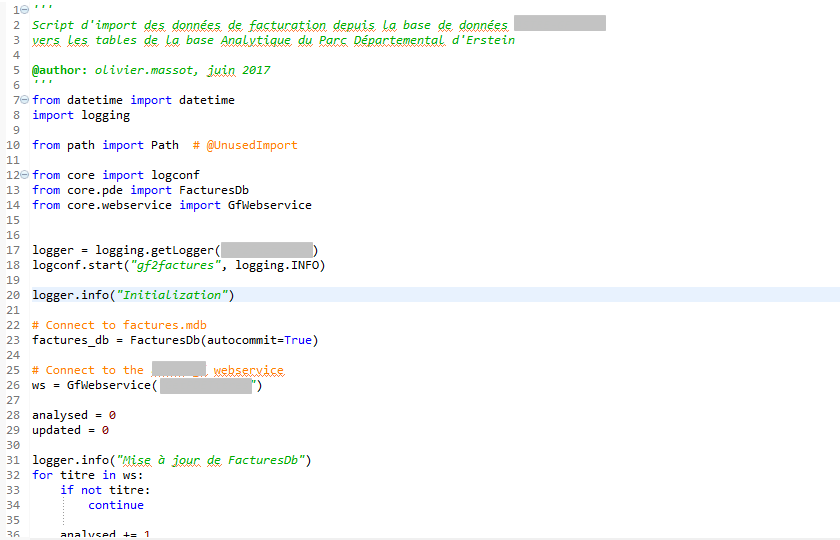Image resolution: width=840 pixels, height=540 pixels.
Task: Collapse the core imports fold at line 12
Action: (24, 175)
